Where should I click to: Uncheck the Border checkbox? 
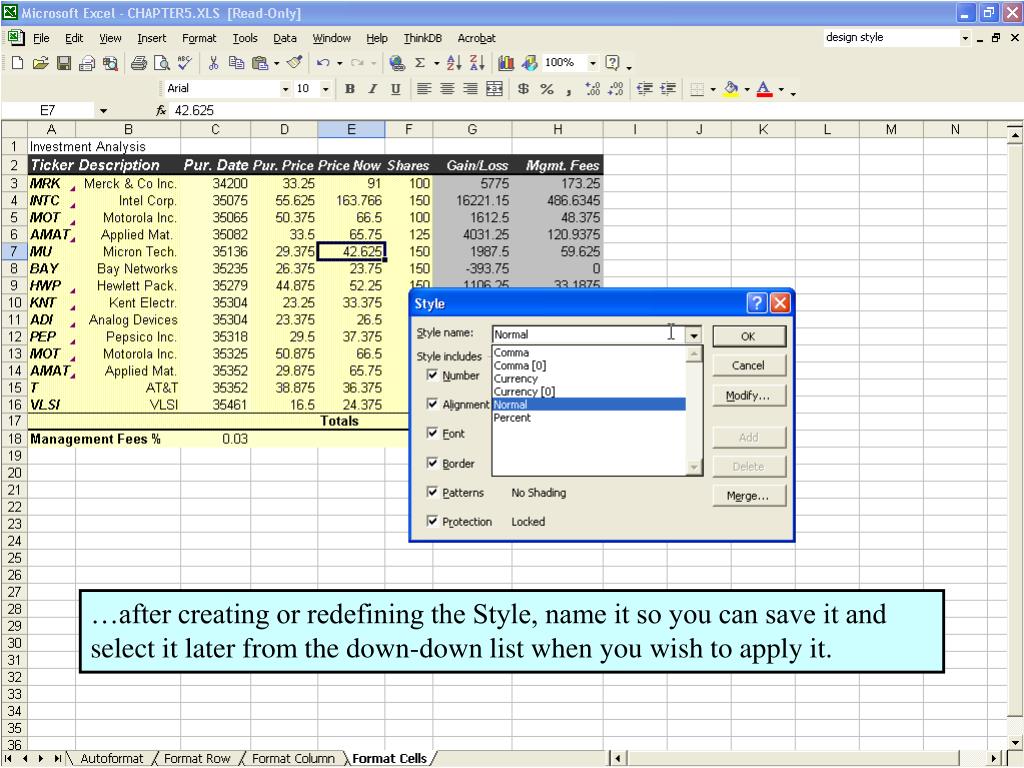click(x=432, y=463)
